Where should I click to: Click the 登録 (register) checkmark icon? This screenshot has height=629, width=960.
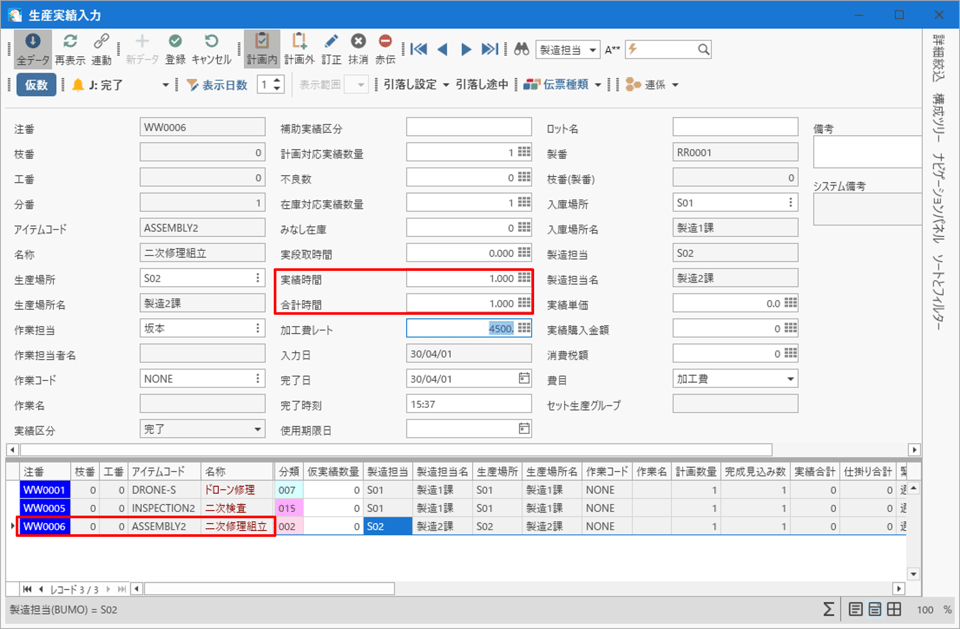(x=175, y=48)
